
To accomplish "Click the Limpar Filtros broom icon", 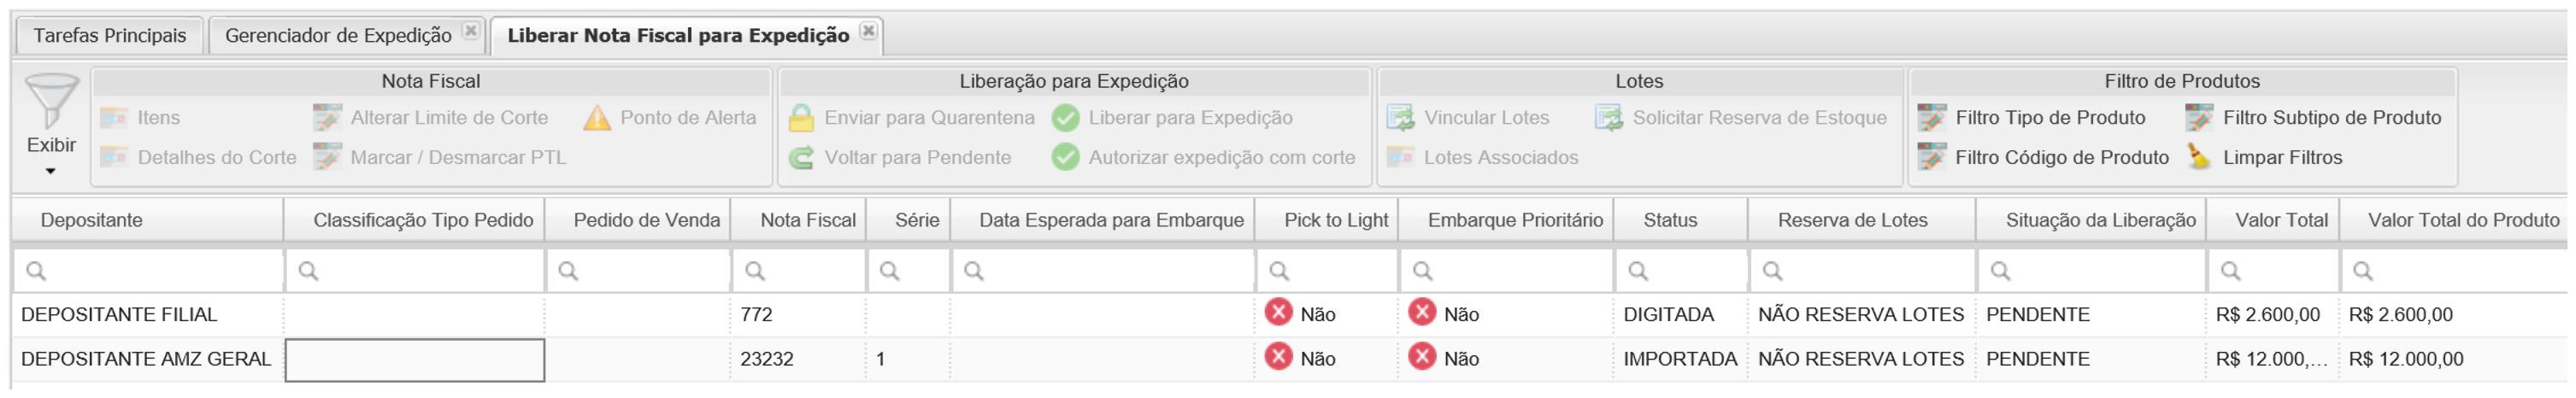I will click(2199, 157).
